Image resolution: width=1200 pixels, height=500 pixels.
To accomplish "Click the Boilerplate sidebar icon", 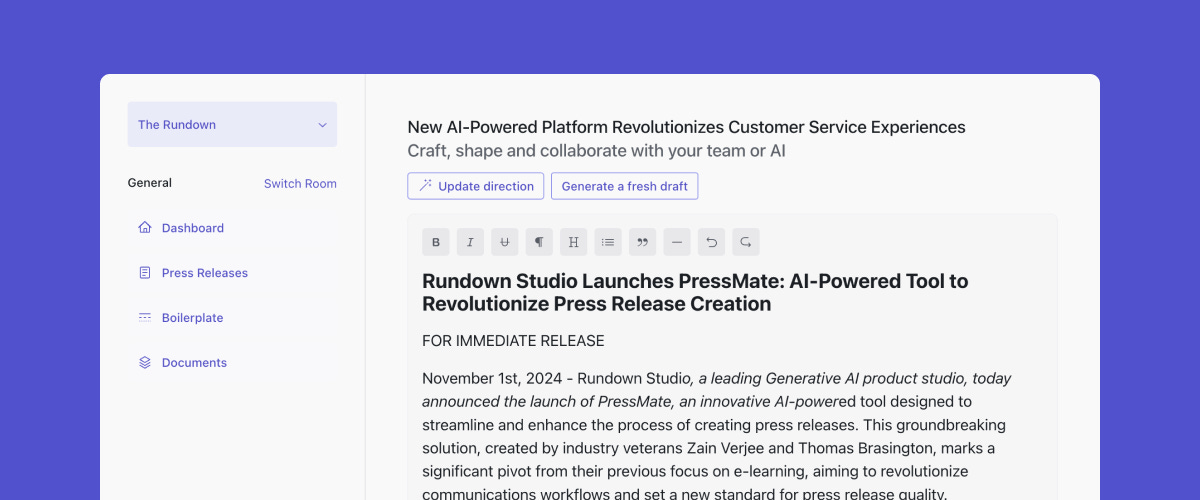I will click(x=145, y=318).
